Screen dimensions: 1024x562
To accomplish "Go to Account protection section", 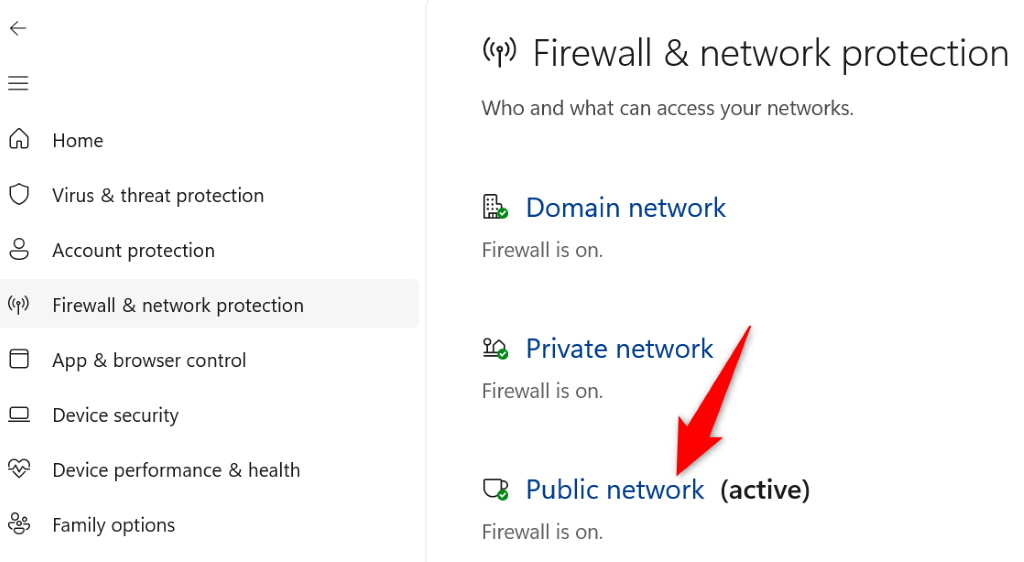I will click(x=133, y=250).
